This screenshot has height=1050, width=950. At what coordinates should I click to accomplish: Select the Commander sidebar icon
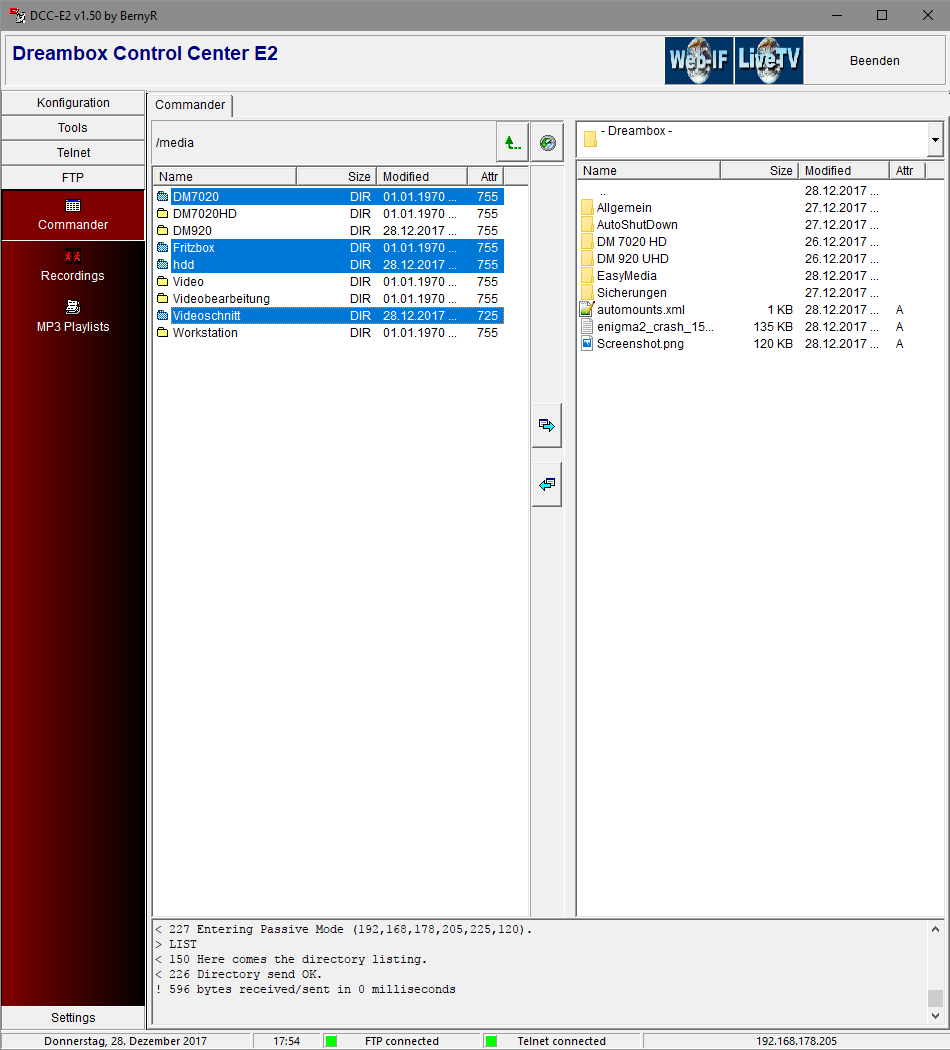pos(73,206)
